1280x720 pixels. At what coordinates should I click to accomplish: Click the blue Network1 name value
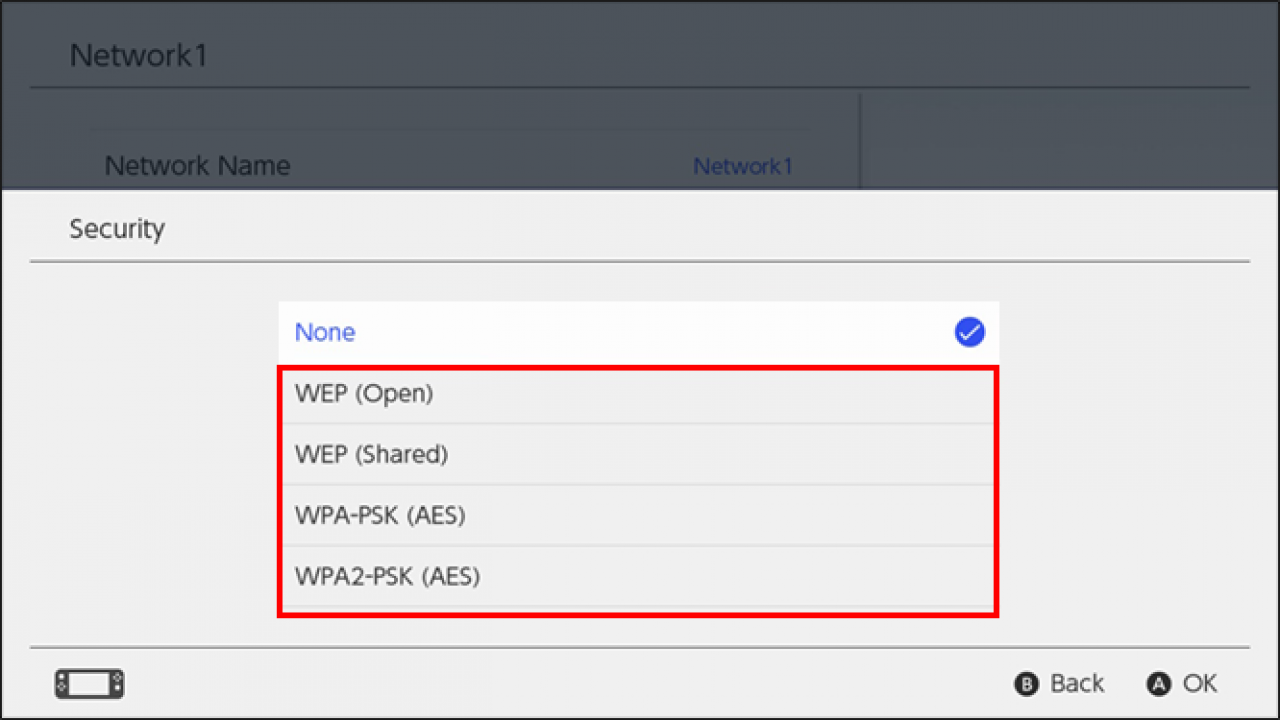(x=743, y=167)
